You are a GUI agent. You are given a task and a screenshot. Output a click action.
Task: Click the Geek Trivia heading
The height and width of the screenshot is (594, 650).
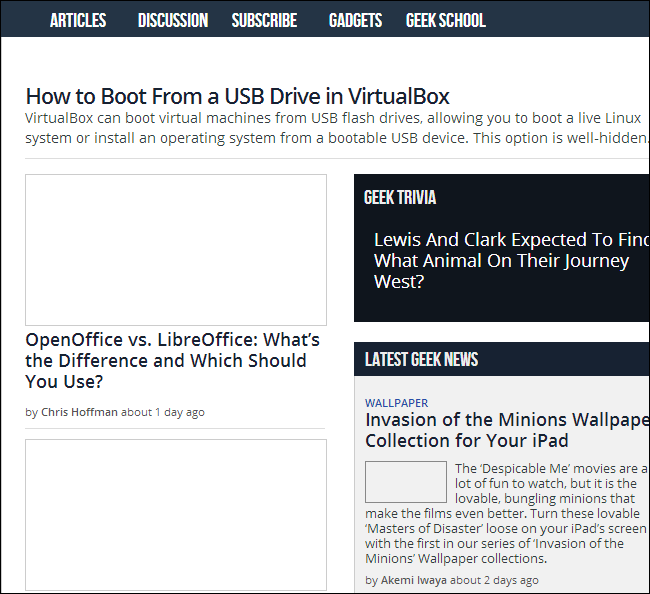pos(400,197)
